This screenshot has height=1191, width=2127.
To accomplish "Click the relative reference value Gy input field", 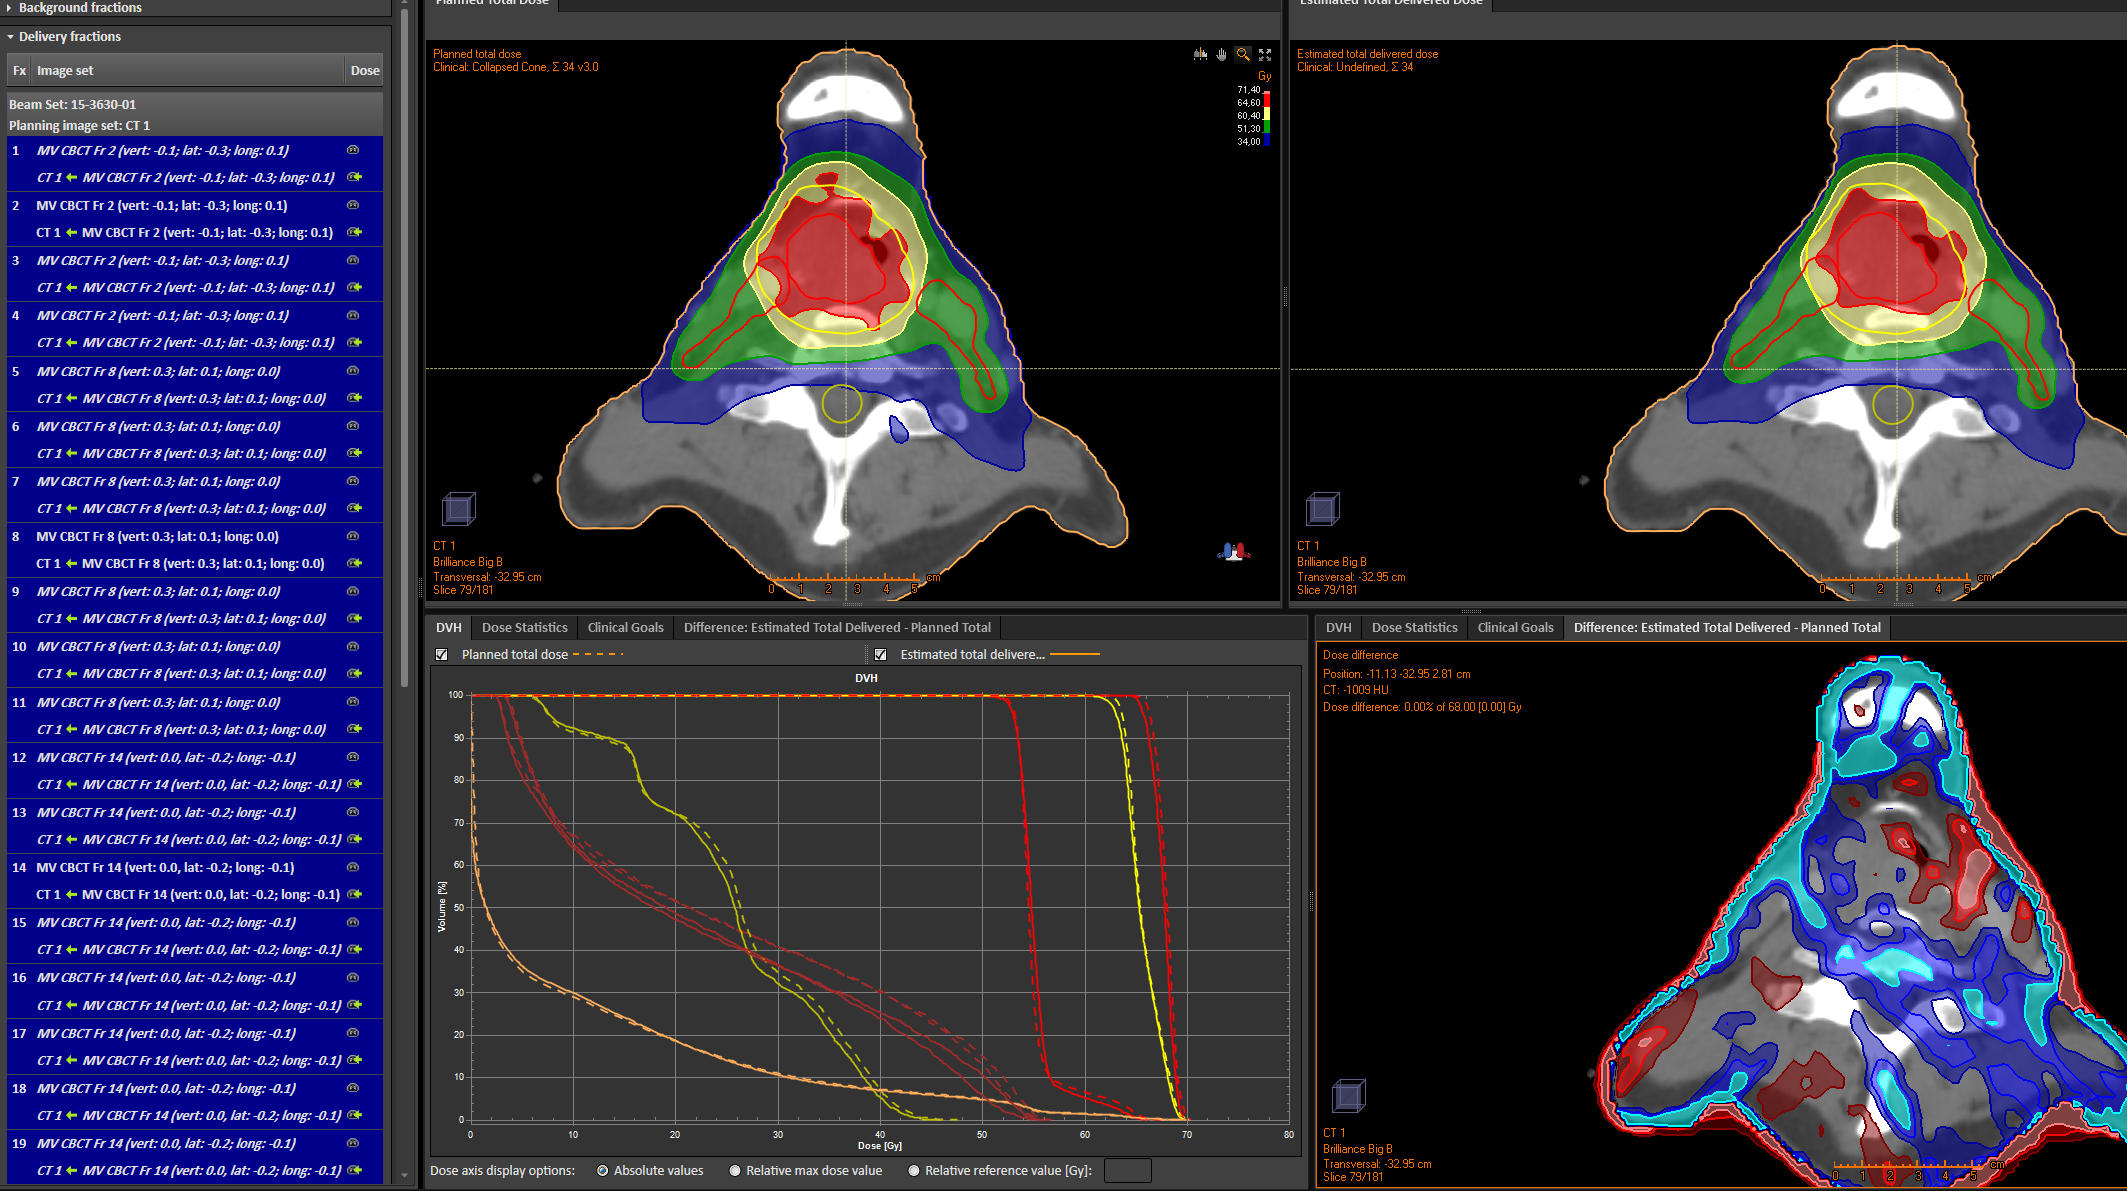I will coord(1127,1171).
